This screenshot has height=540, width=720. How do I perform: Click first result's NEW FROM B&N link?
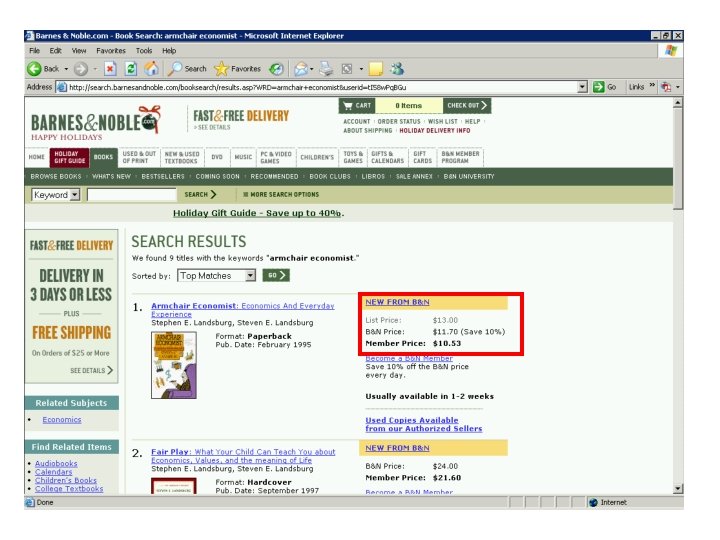click(x=397, y=302)
